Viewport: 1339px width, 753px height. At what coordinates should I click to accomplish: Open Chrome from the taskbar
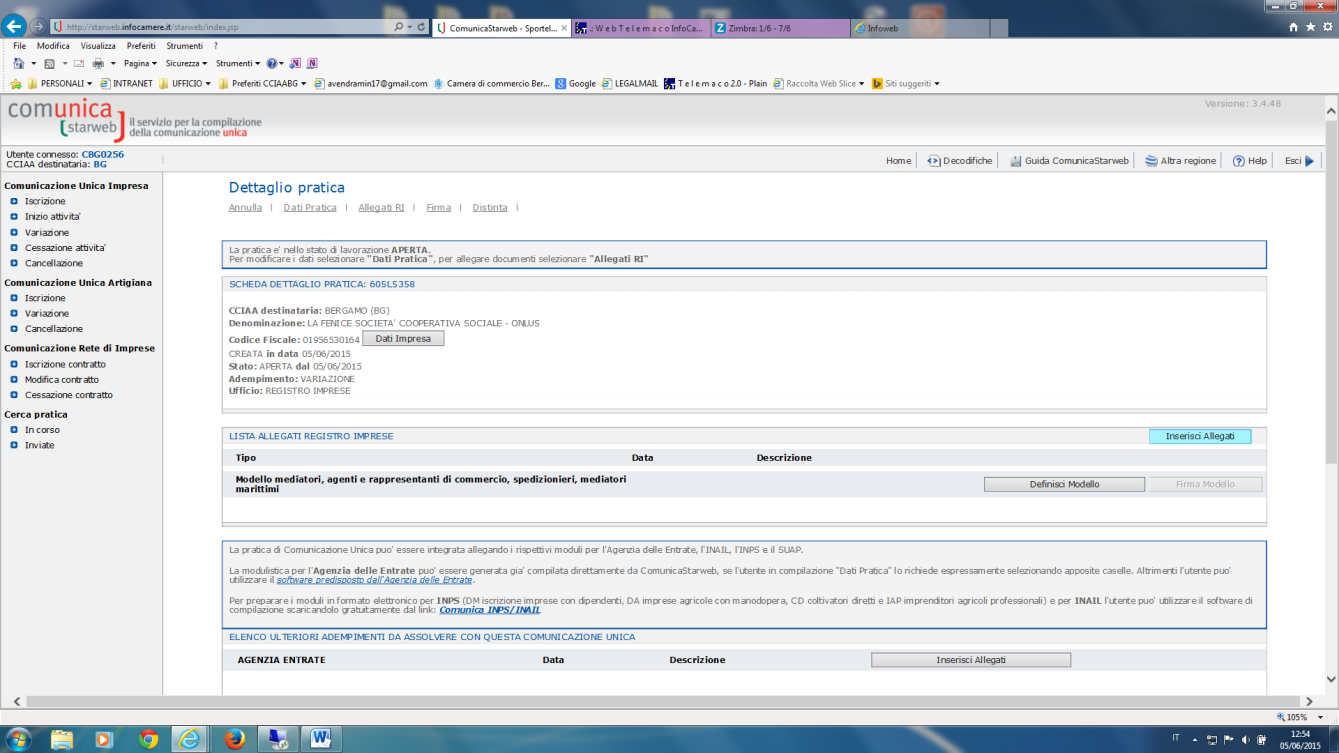pyautogui.click(x=149, y=739)
